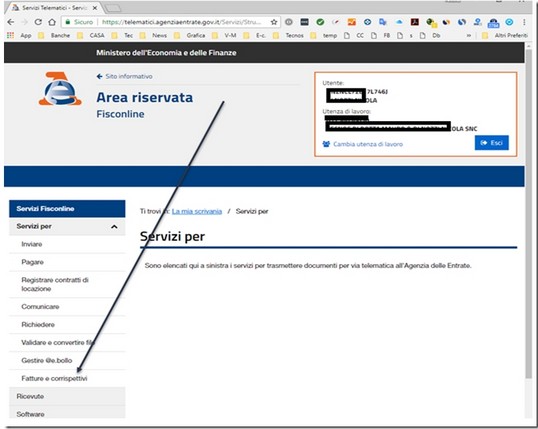Select Inviare in the sidebar menu
The width and height of the screenshot is (538, 429).
point(32,244)
